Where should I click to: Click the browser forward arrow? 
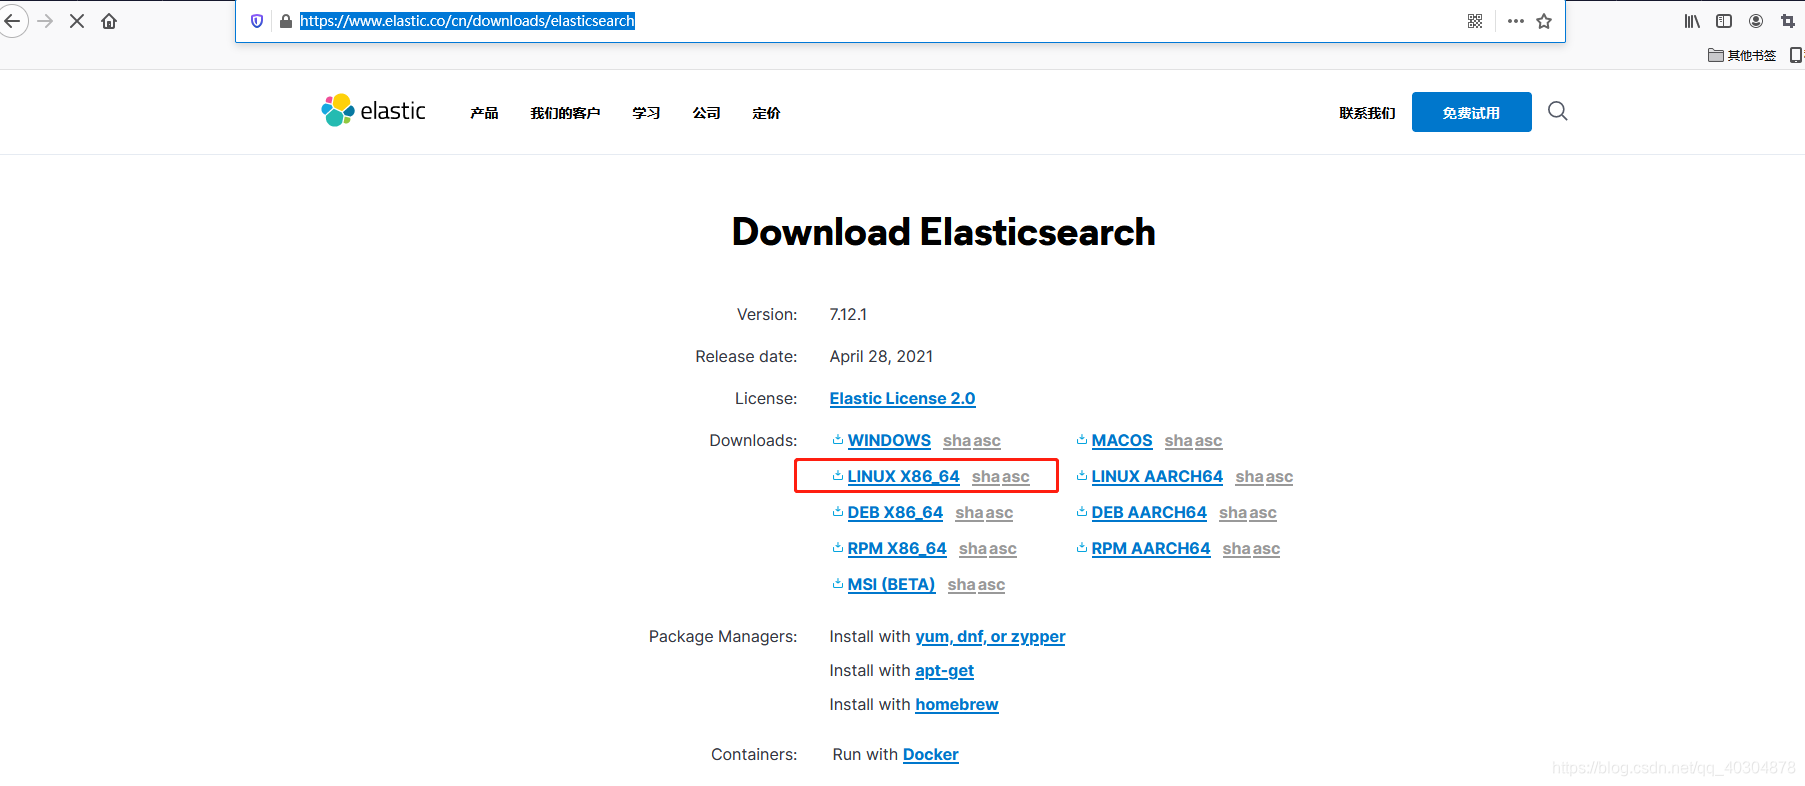coord(45,21)
